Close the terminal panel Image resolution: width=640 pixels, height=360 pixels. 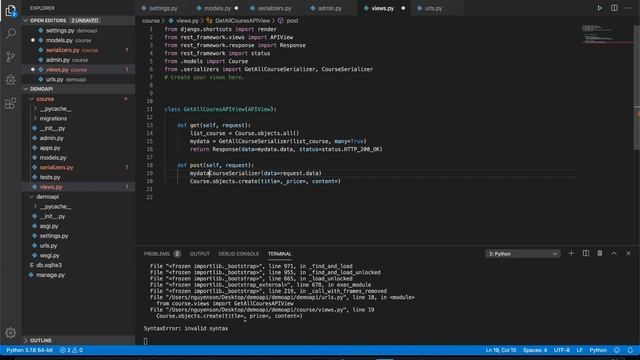[x=629, y=253]
